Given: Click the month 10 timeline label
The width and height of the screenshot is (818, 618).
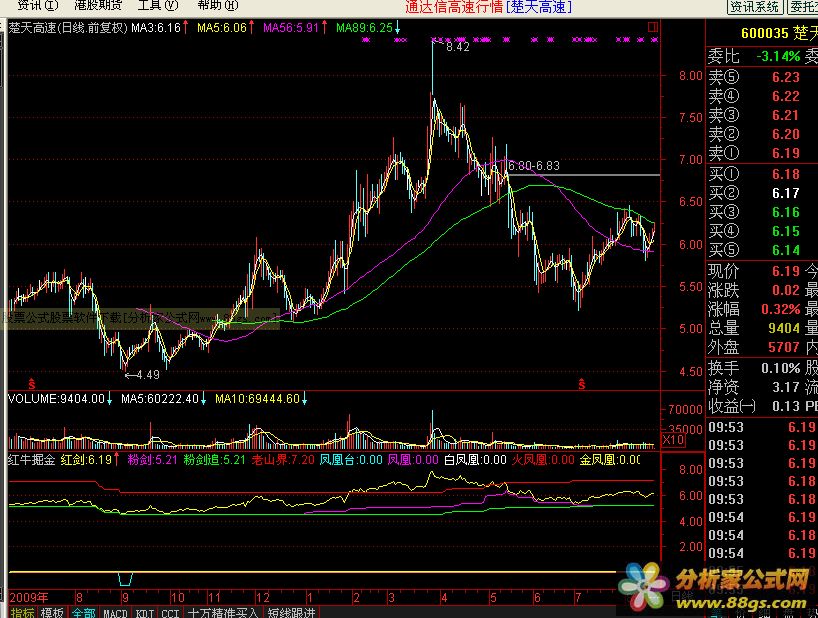Looking at the screenshot, I should click(x=177, y=598).
